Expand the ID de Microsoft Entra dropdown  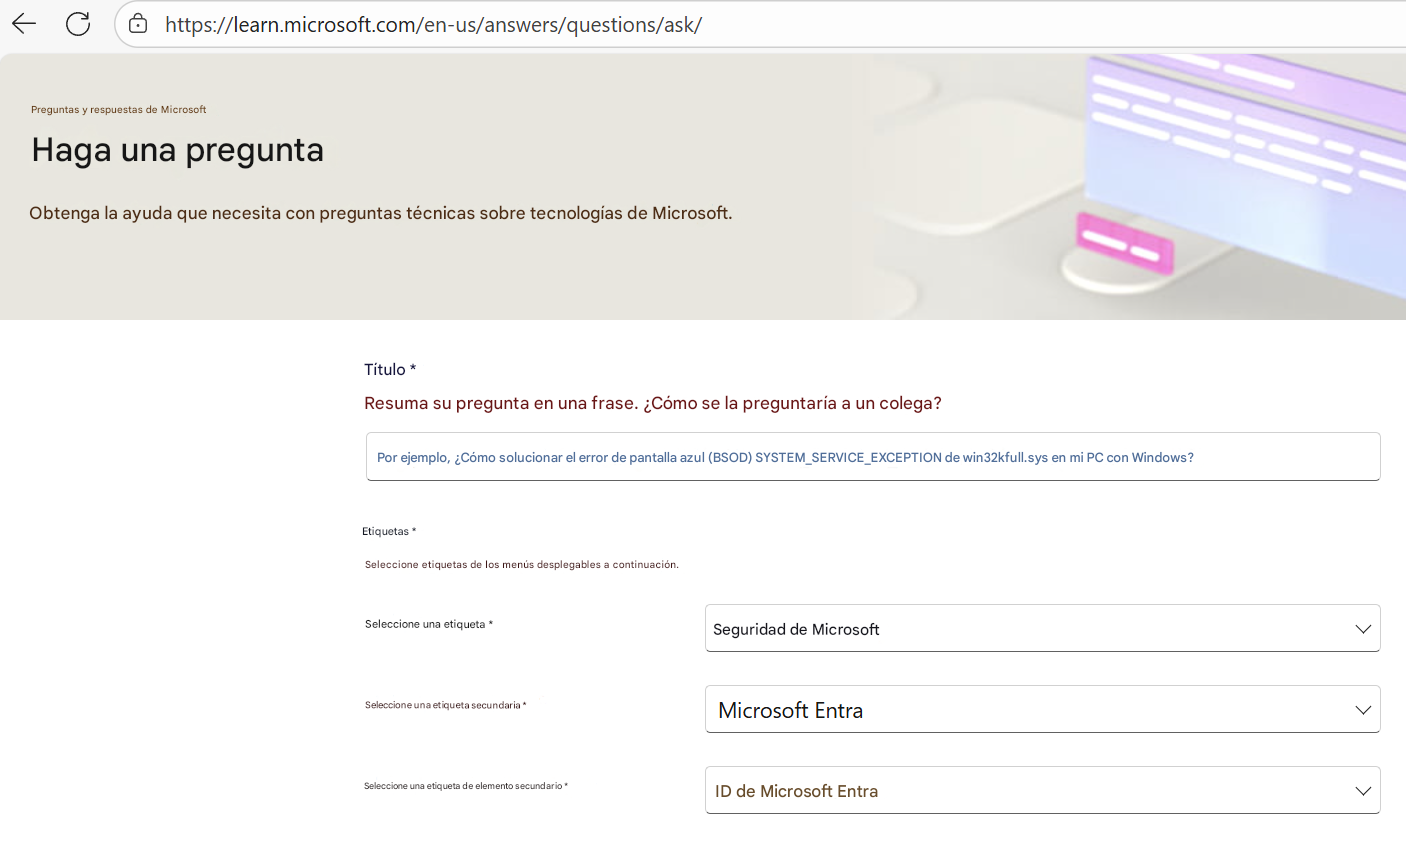click(x=1042, y=790)
